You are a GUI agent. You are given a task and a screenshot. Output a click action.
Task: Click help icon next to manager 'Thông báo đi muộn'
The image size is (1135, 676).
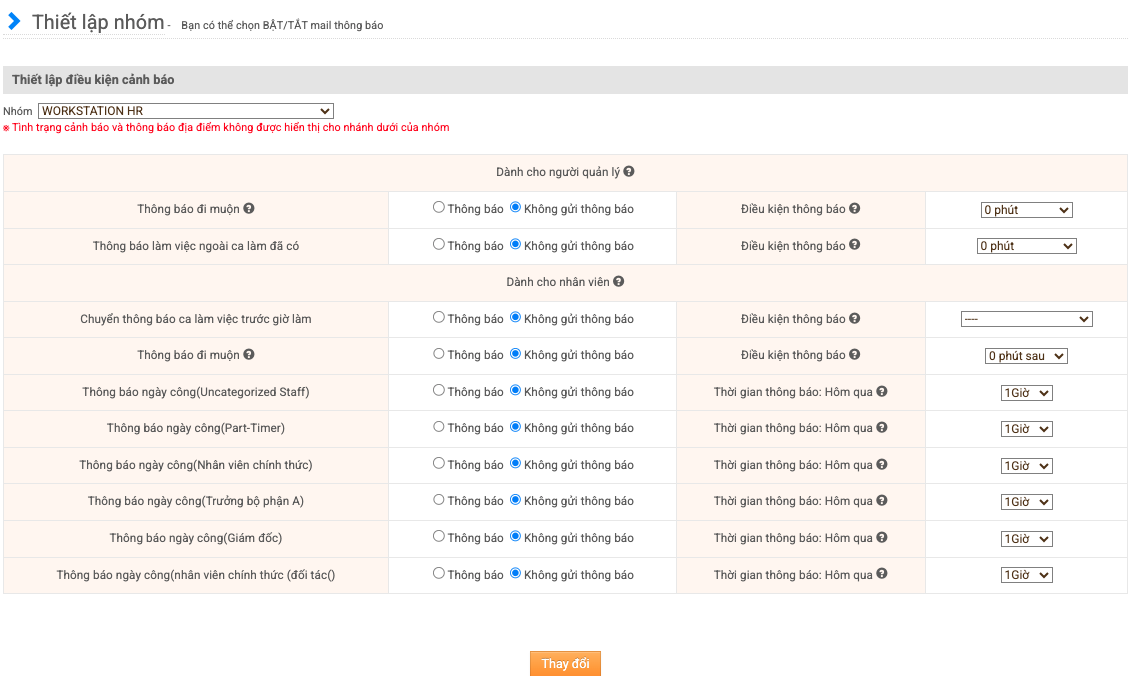tap(249, 209)
